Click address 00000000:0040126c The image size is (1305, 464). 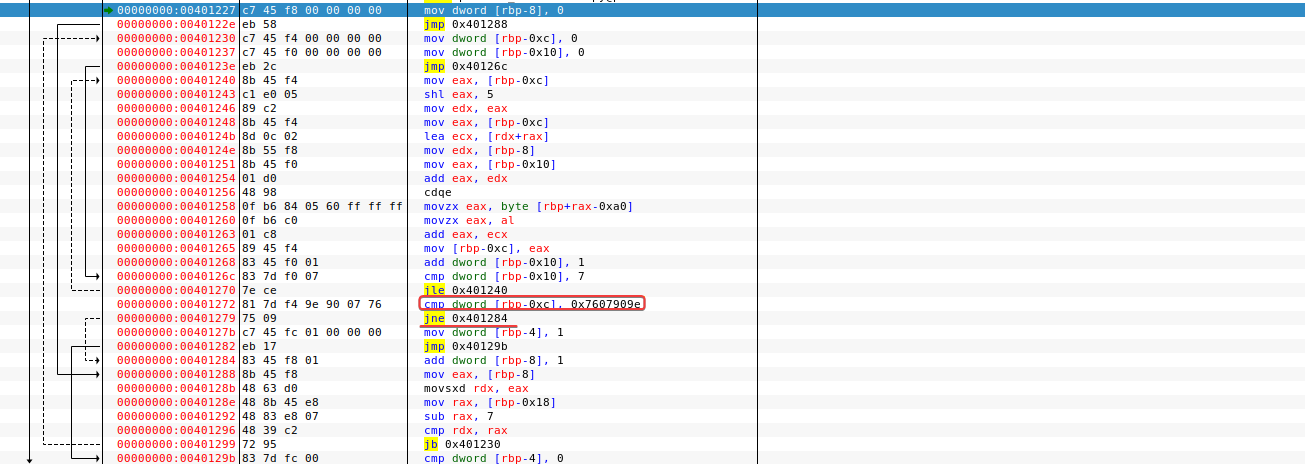[177, 276]
